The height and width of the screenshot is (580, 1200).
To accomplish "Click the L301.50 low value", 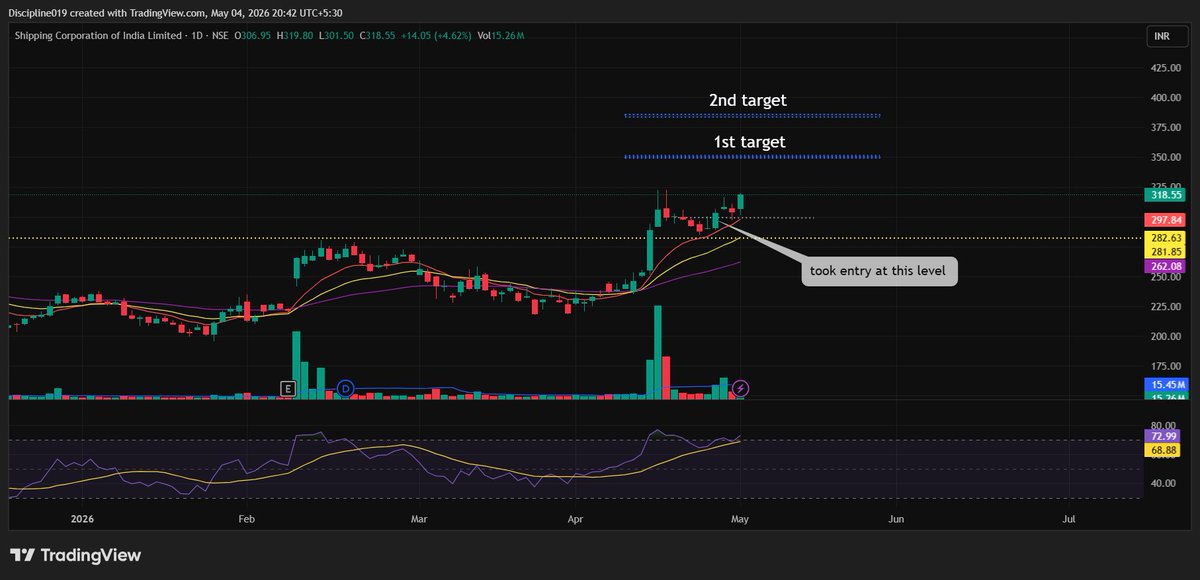I will coord(334,36).
